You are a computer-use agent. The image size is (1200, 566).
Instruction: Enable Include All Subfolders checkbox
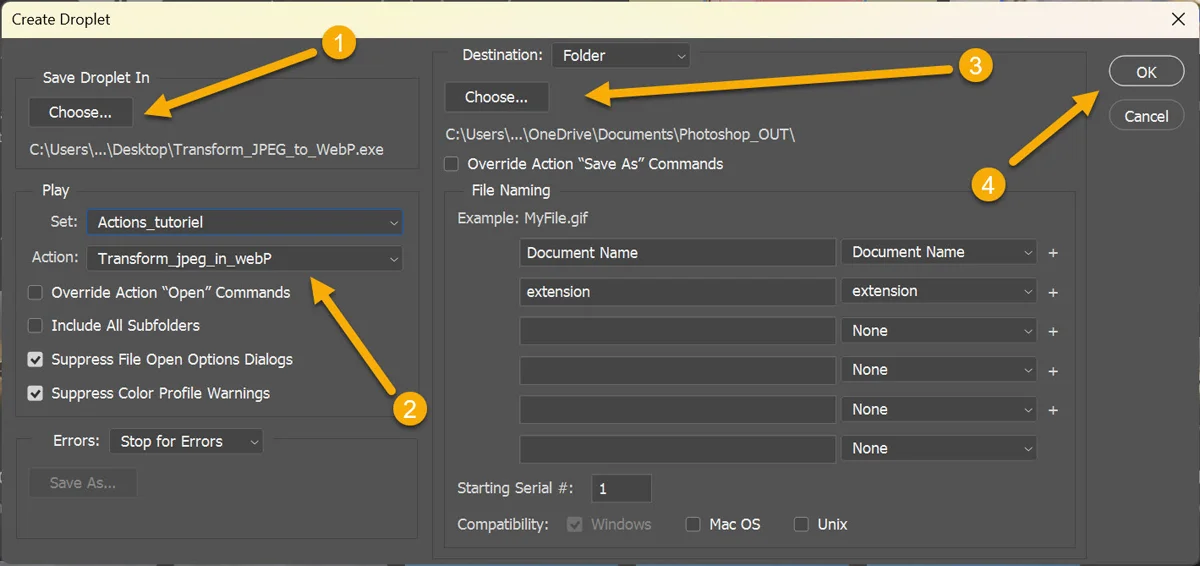(x=36, y=326)
